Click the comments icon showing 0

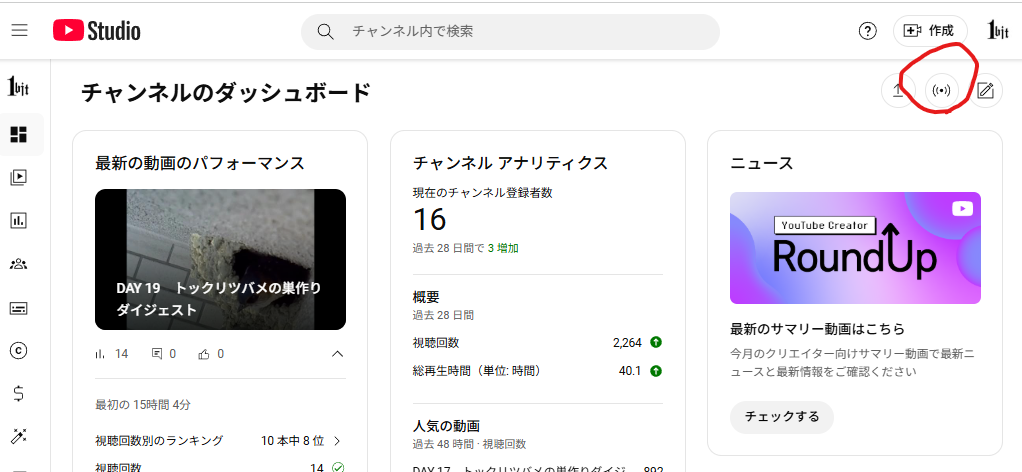(x=156, y=354)
